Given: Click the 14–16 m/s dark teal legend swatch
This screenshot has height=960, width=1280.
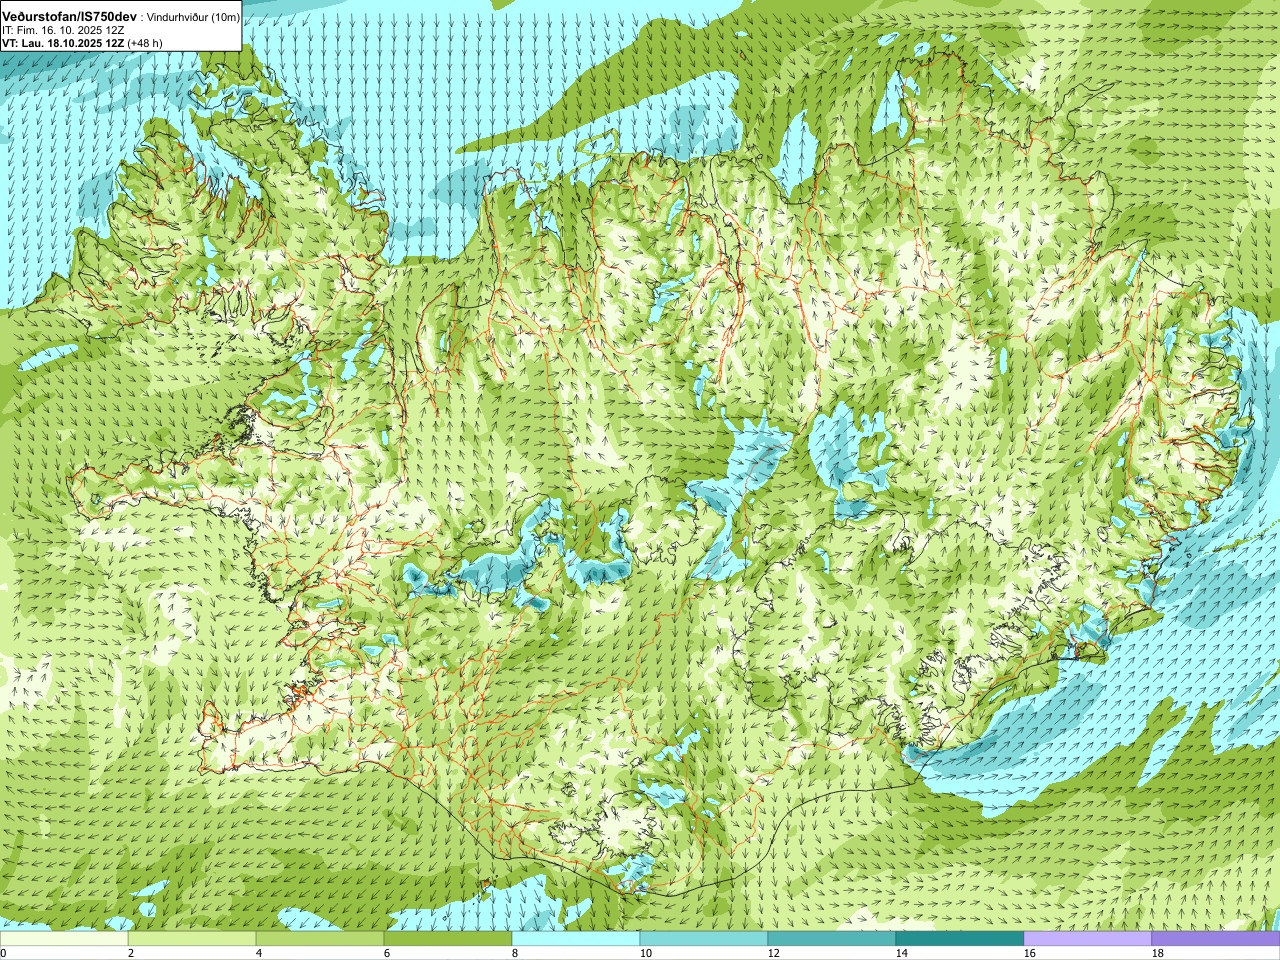Looking at the screenshot, I should [960, 940].
